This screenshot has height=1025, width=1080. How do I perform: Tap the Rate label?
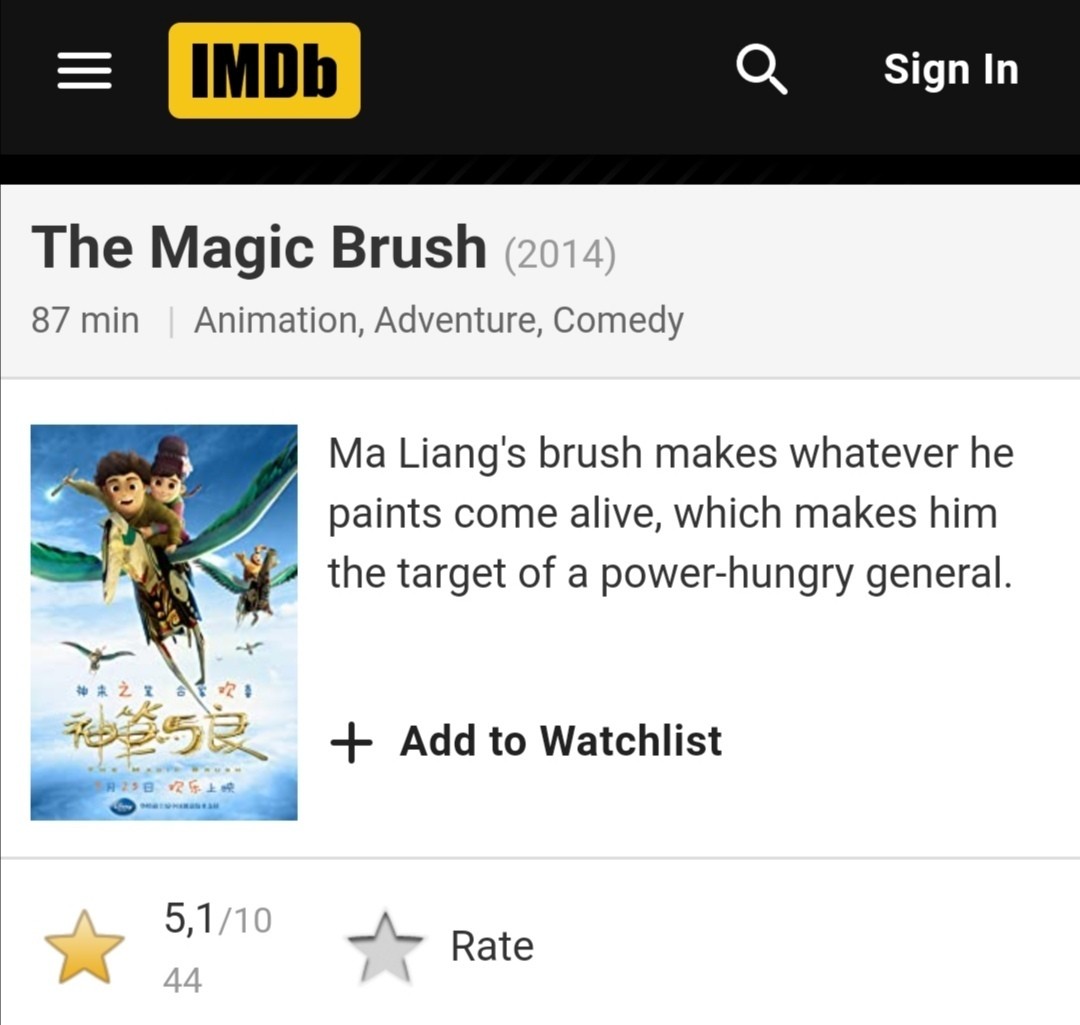coord(492,946)
